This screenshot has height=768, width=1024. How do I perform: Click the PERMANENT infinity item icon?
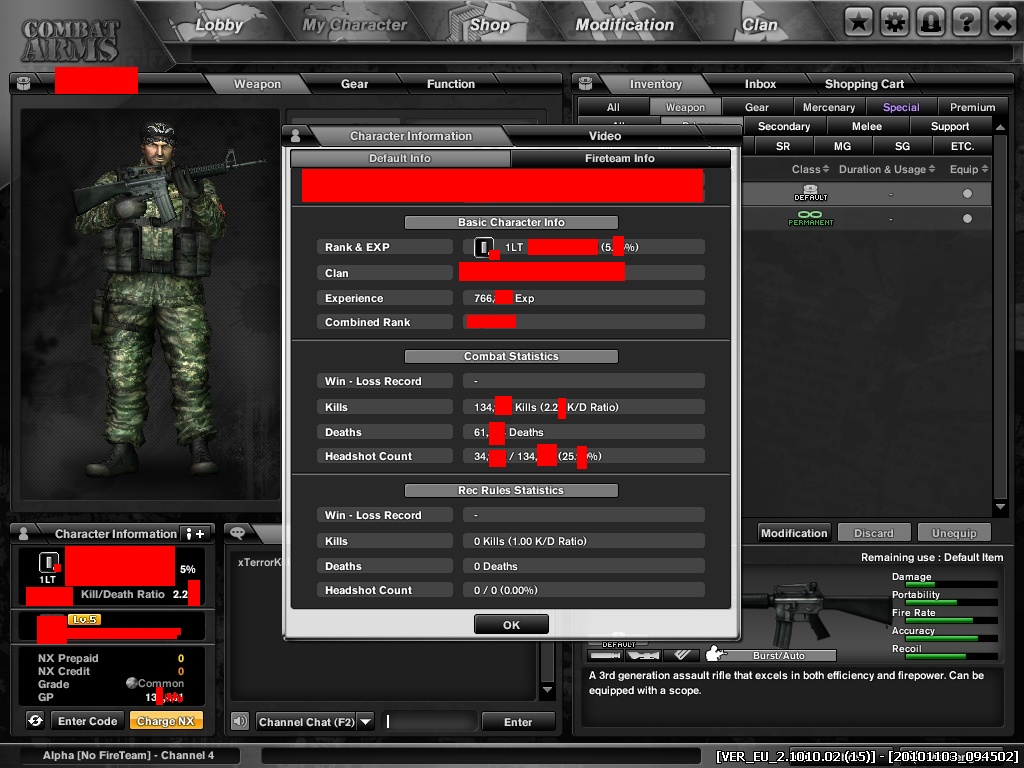pyautogui.click(x=810, y=218)
